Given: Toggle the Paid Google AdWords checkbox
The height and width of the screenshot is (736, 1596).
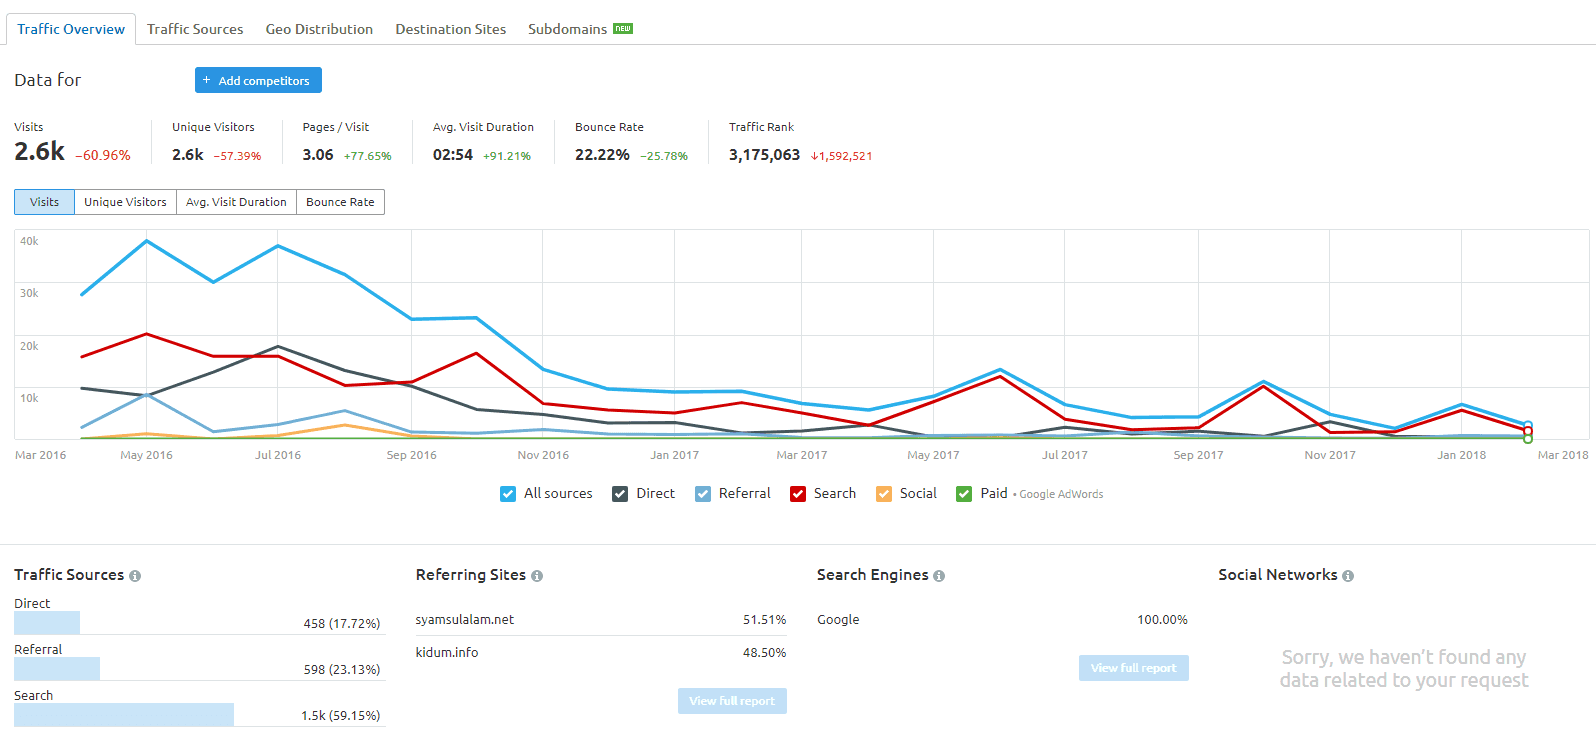Looking at the screenshot, I should click(x=964, y=494).
